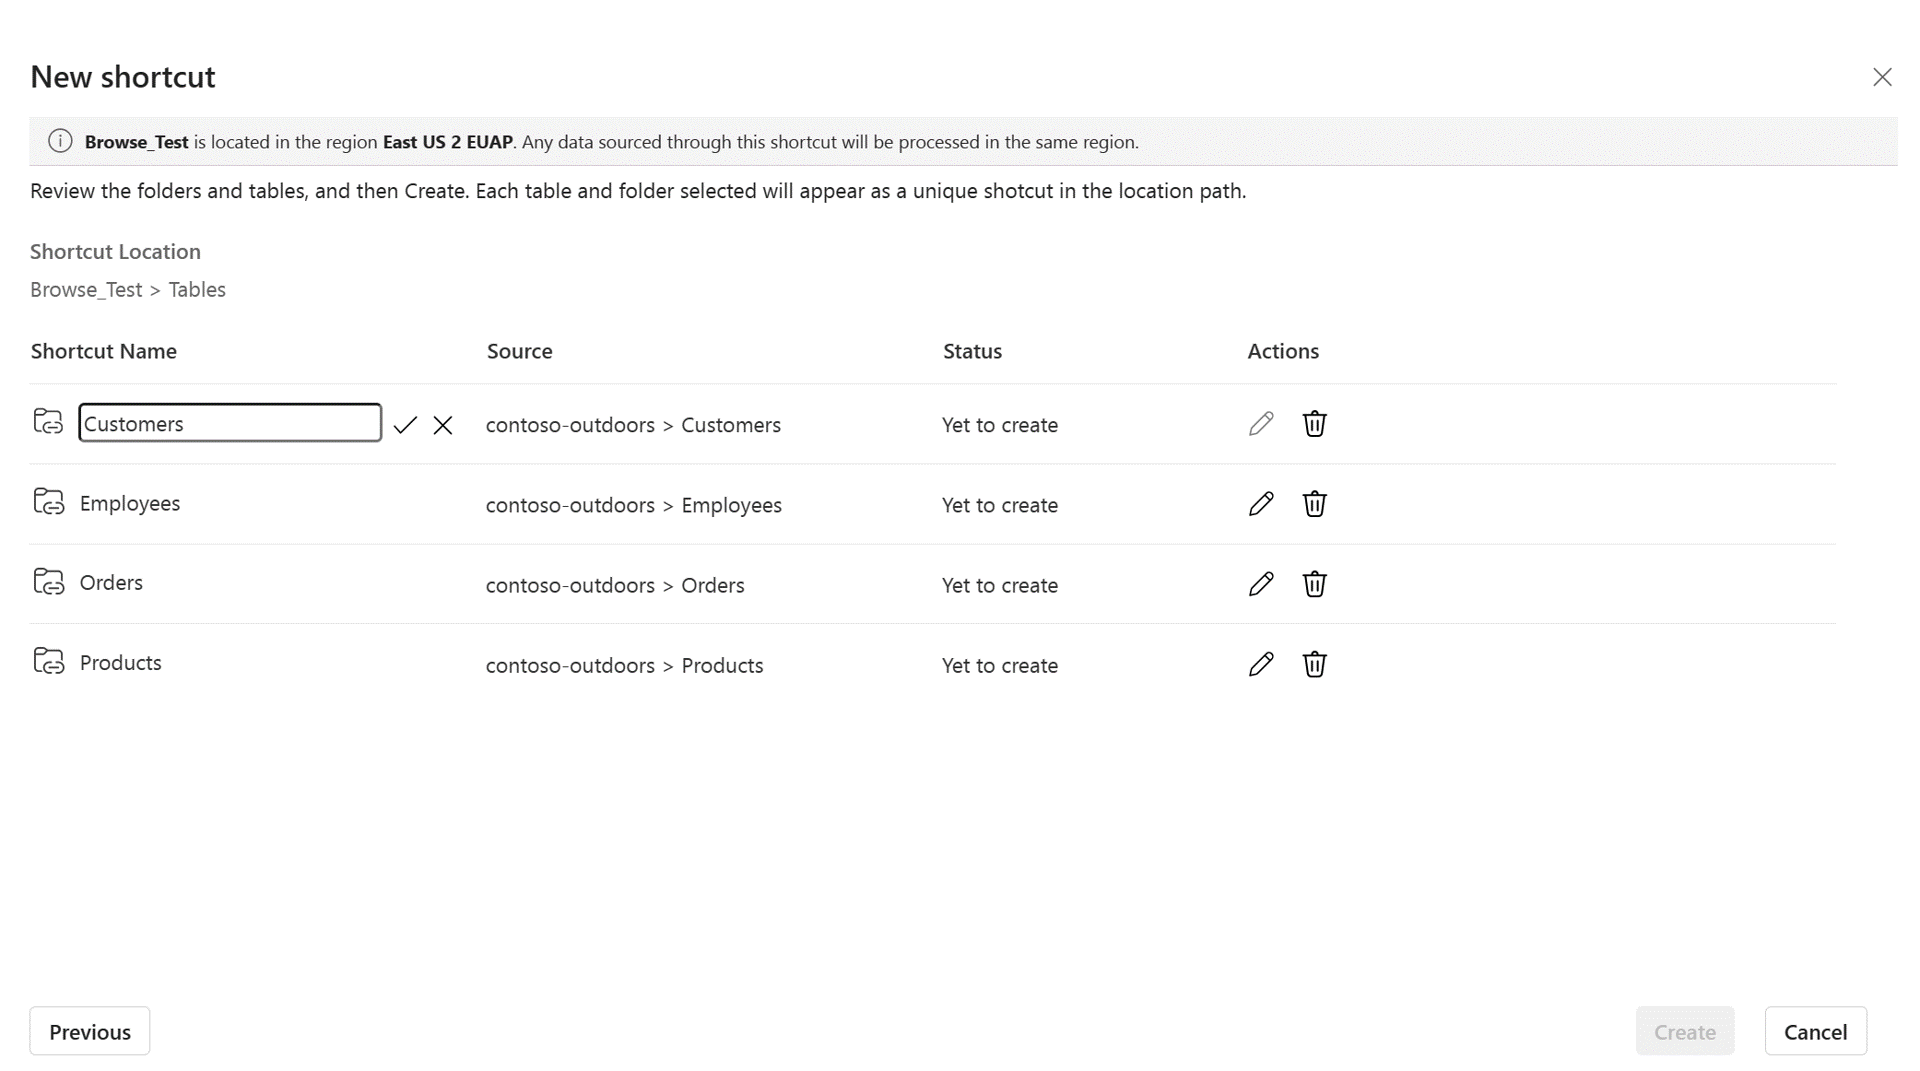Select the Employees shortcut name text

[x=130, y=503]
